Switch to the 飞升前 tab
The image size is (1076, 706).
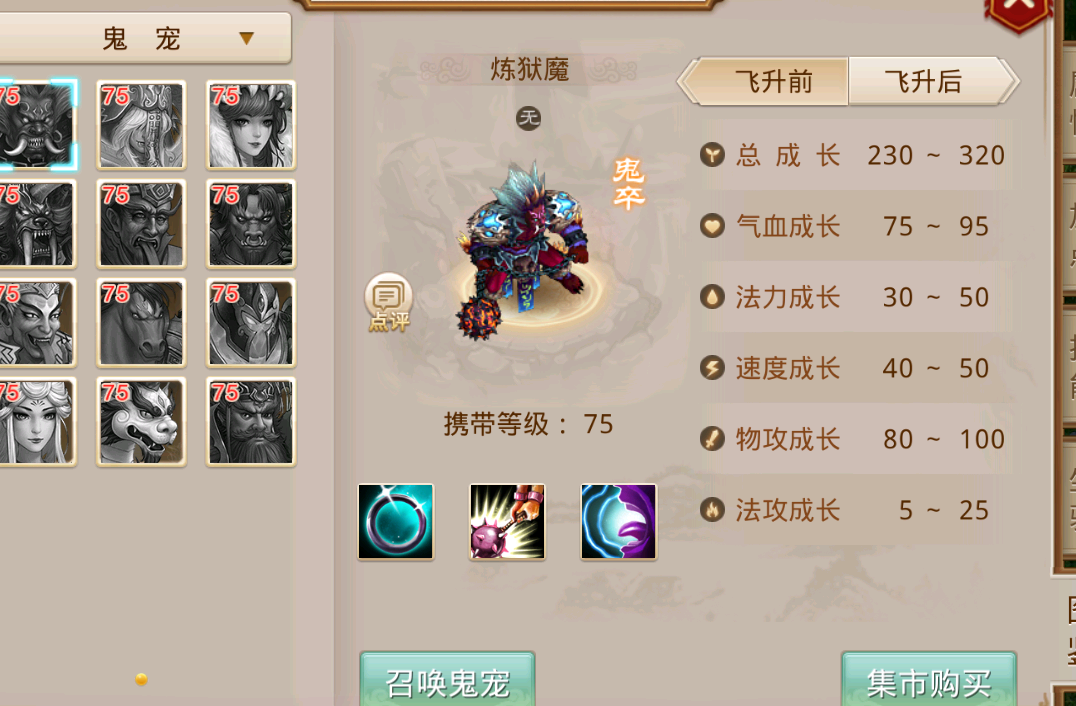pos(773,82)
